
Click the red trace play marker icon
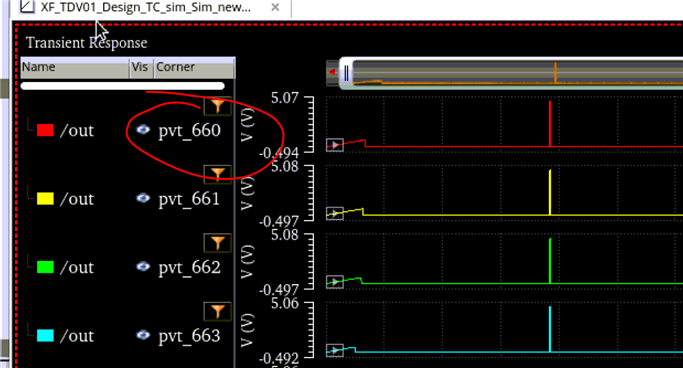coord(335,145)
